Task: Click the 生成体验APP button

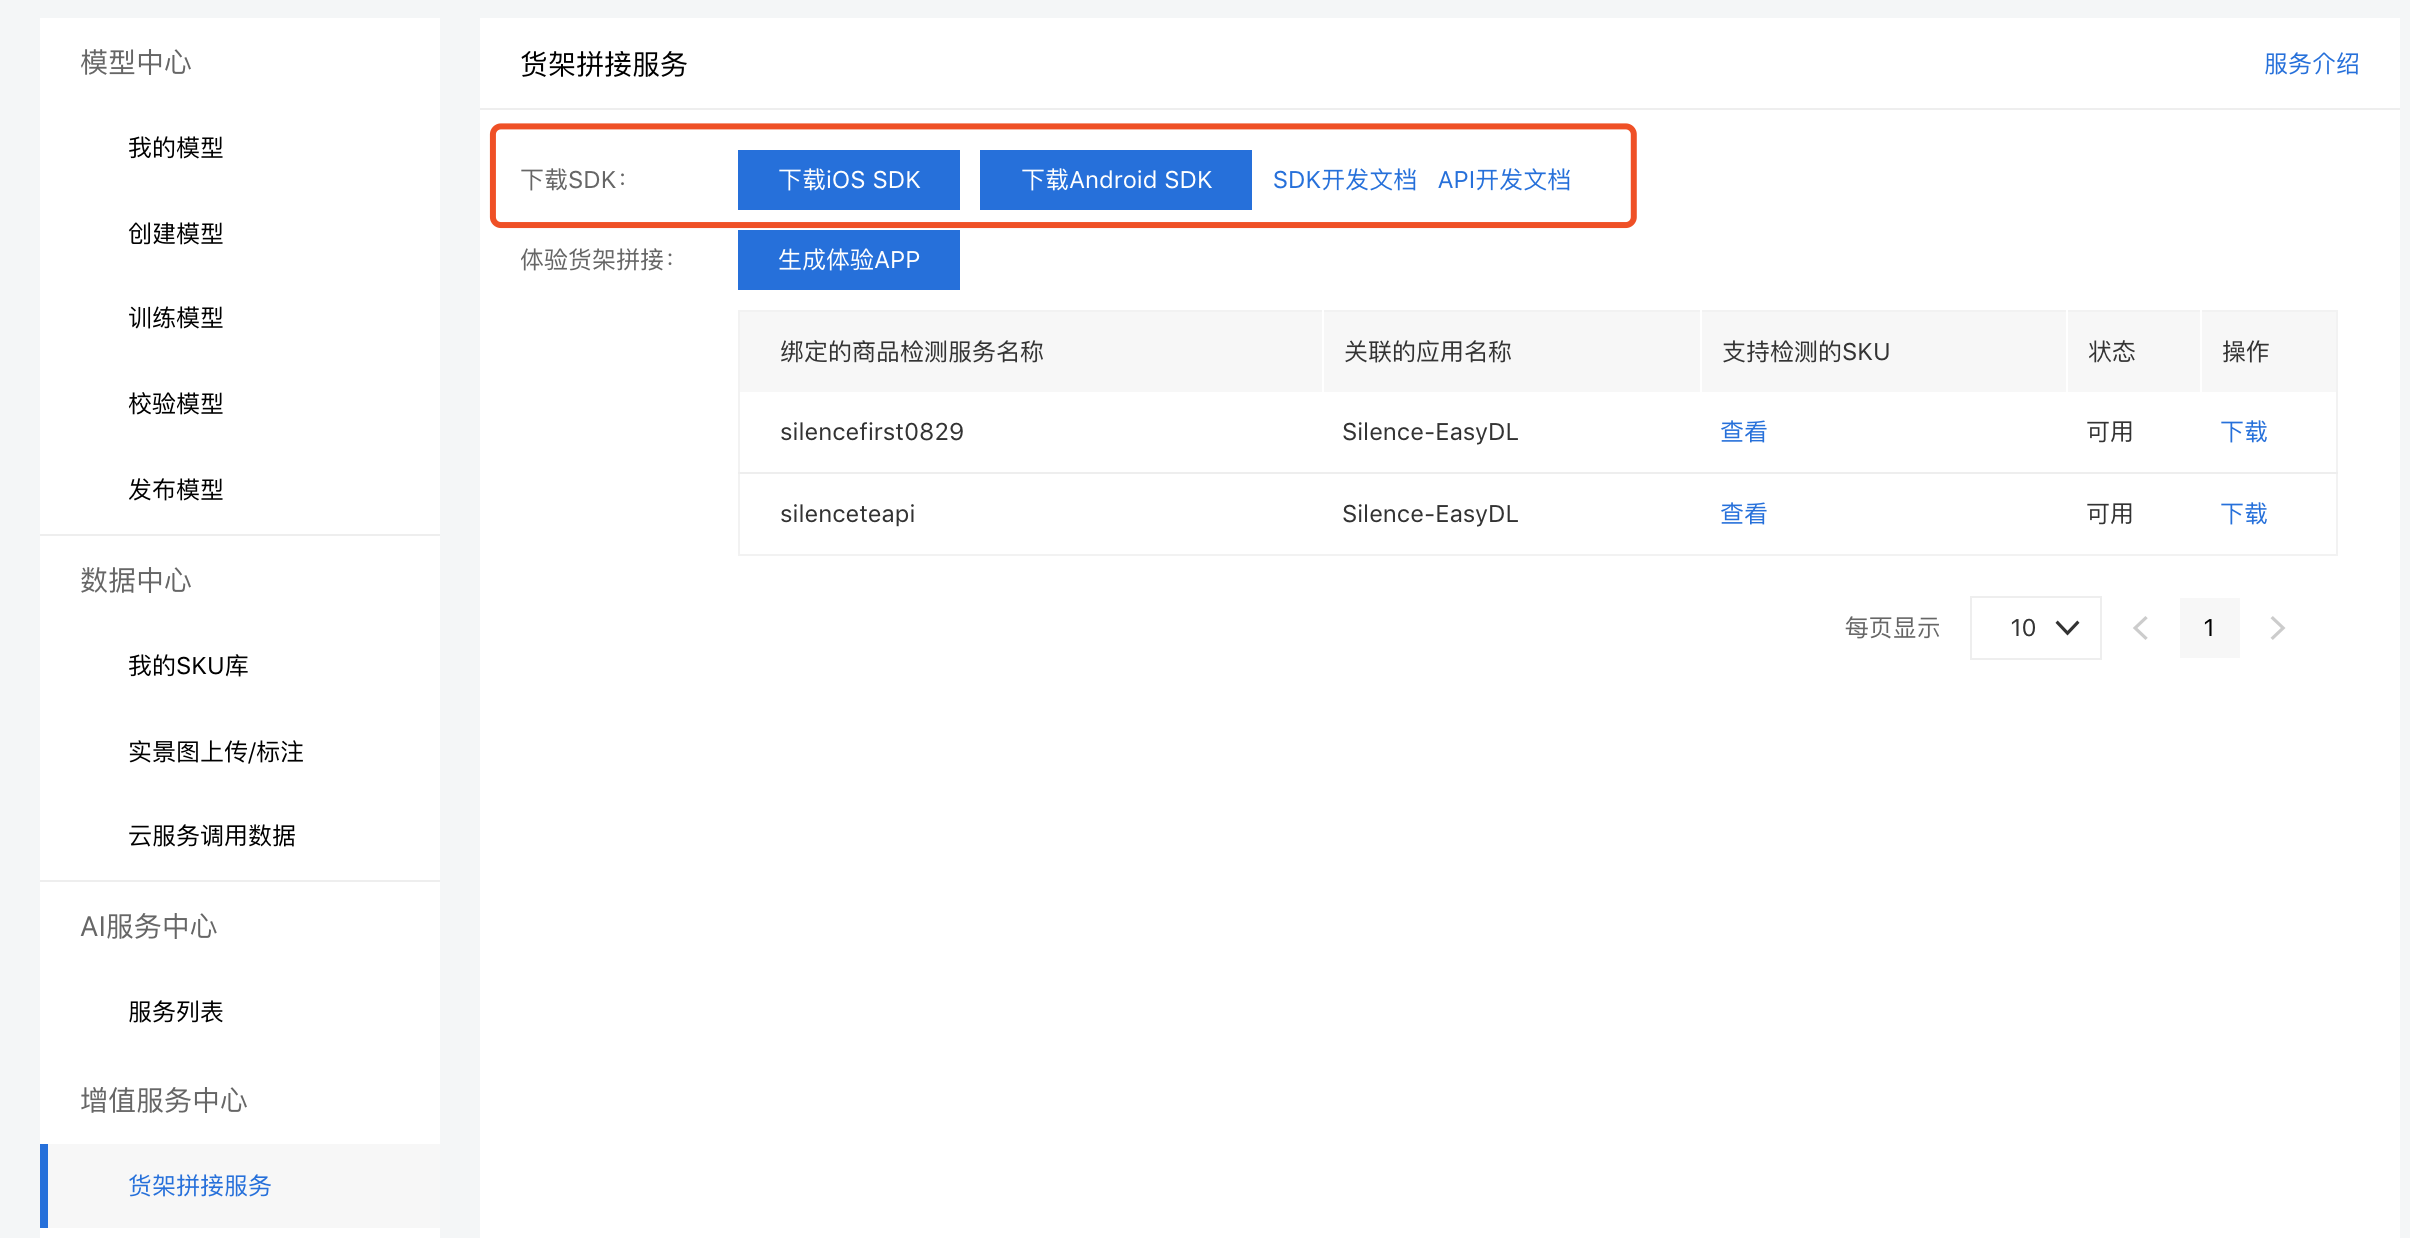Action: pyautogui.click(x=849, y=260)
